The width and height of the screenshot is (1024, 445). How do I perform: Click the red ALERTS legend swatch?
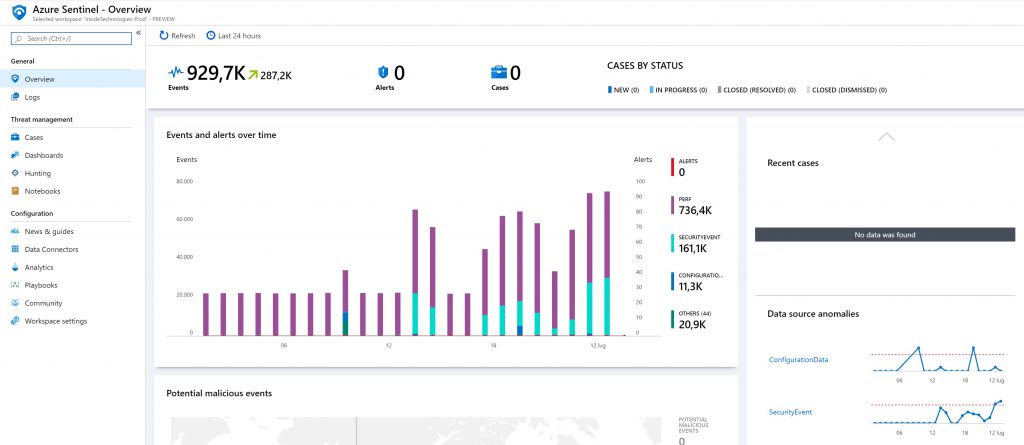click(x=673, y=167)
